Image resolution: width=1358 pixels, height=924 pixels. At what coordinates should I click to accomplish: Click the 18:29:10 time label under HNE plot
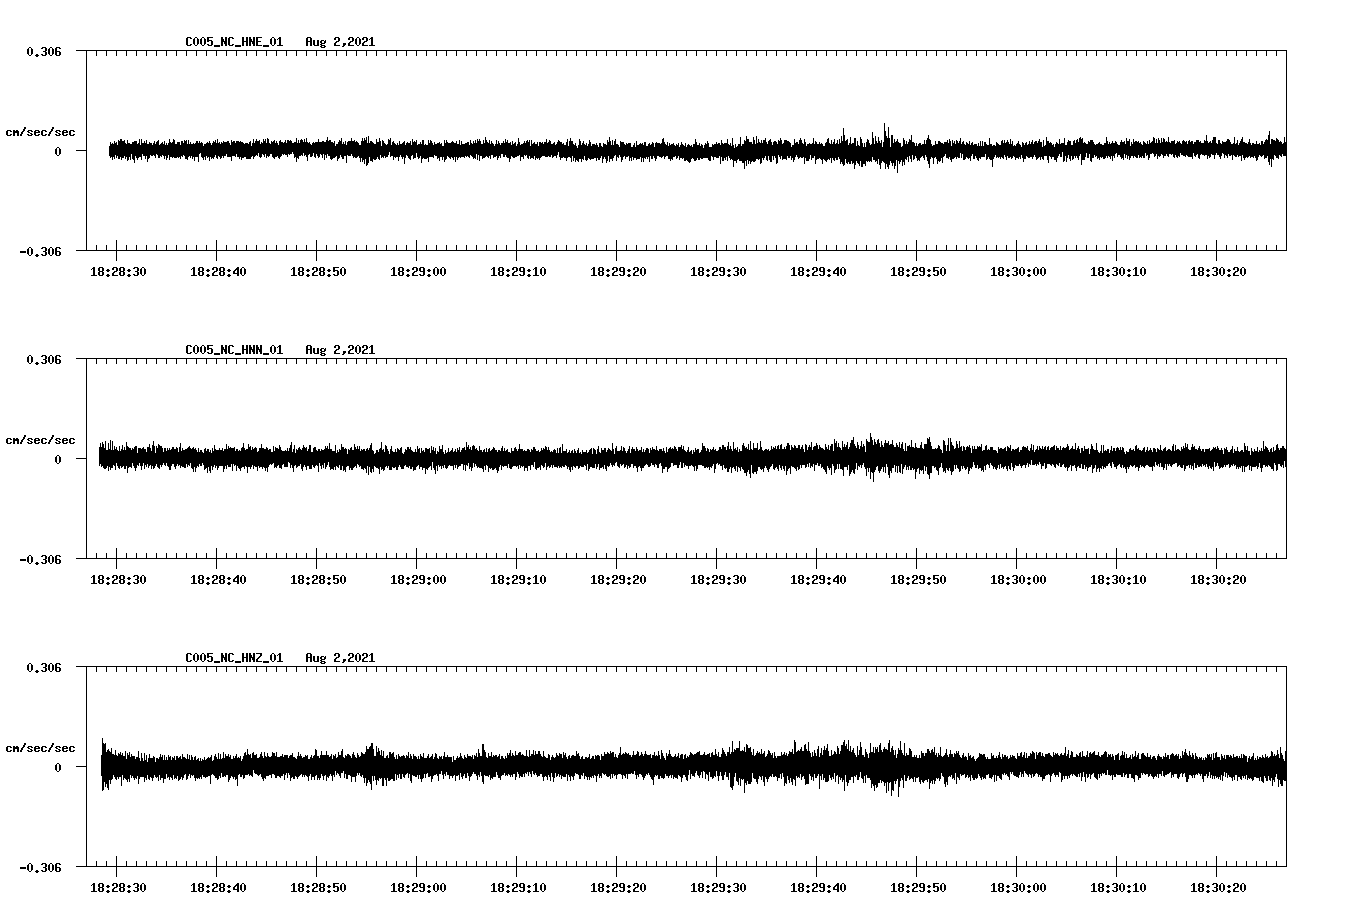518,271
